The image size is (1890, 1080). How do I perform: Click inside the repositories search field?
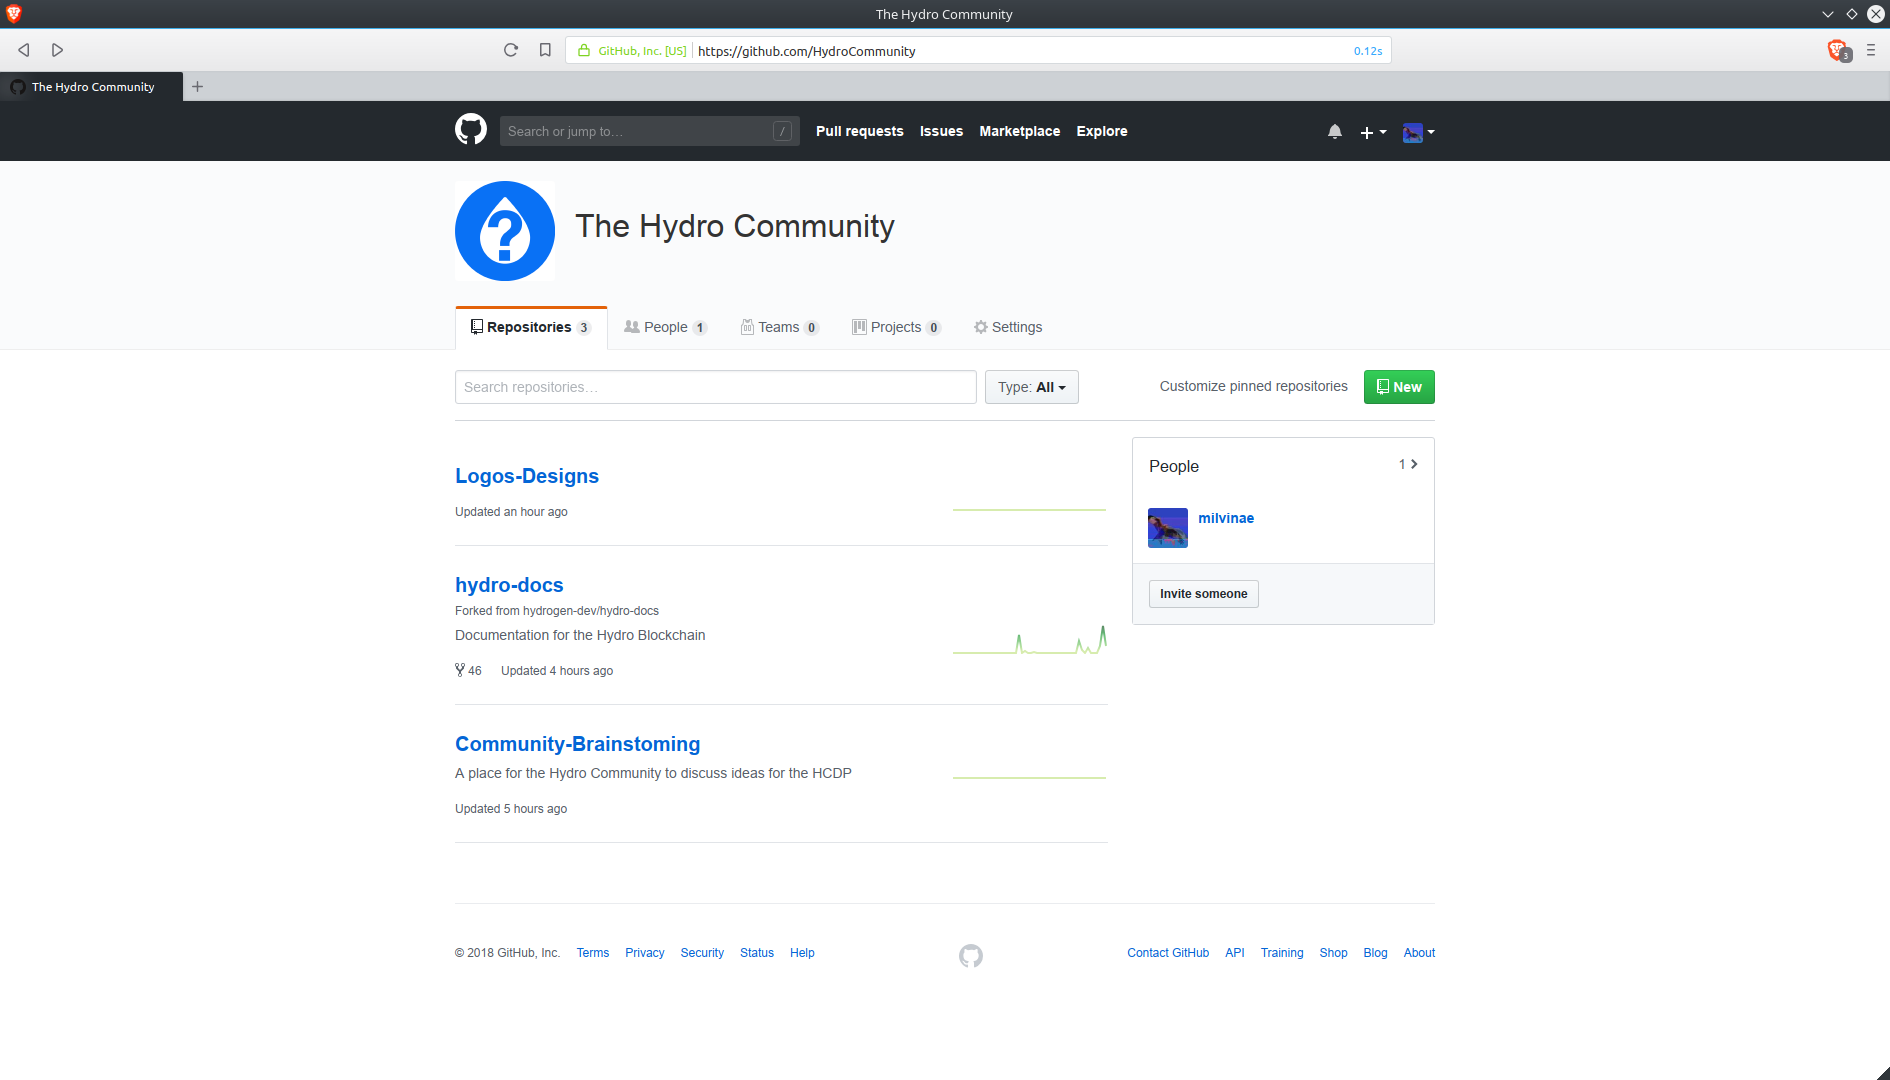tap(715, 387)
